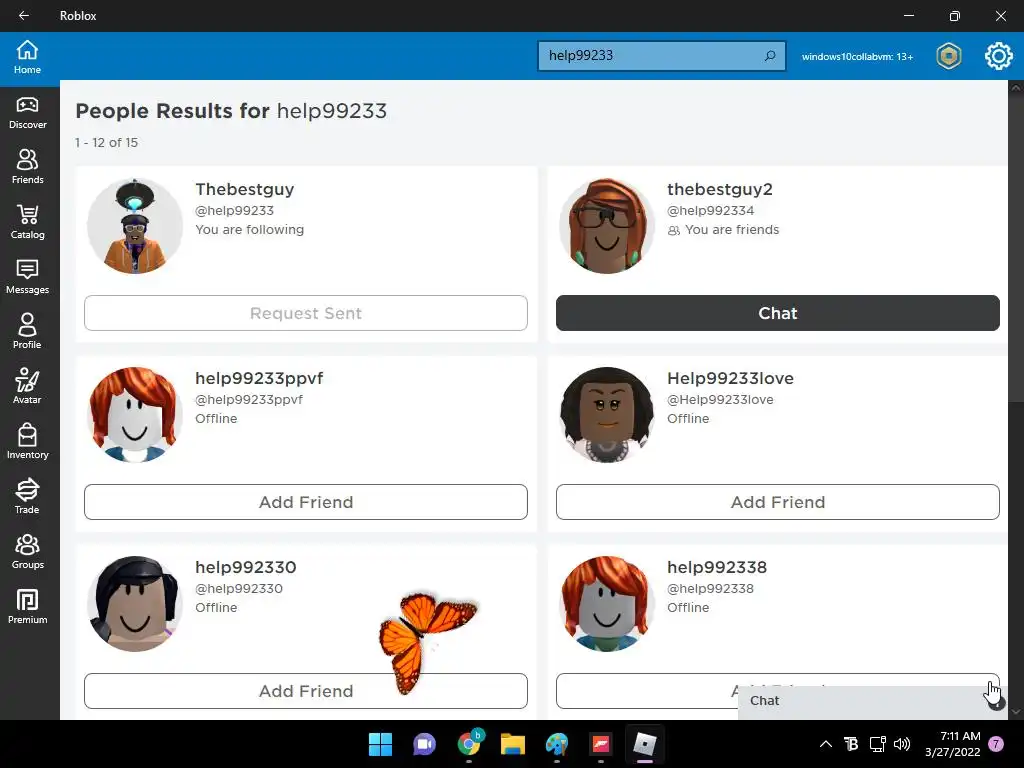Click the help99233ppvf display name
This screenshot has width=1024, height=768.
pos(259,378)
